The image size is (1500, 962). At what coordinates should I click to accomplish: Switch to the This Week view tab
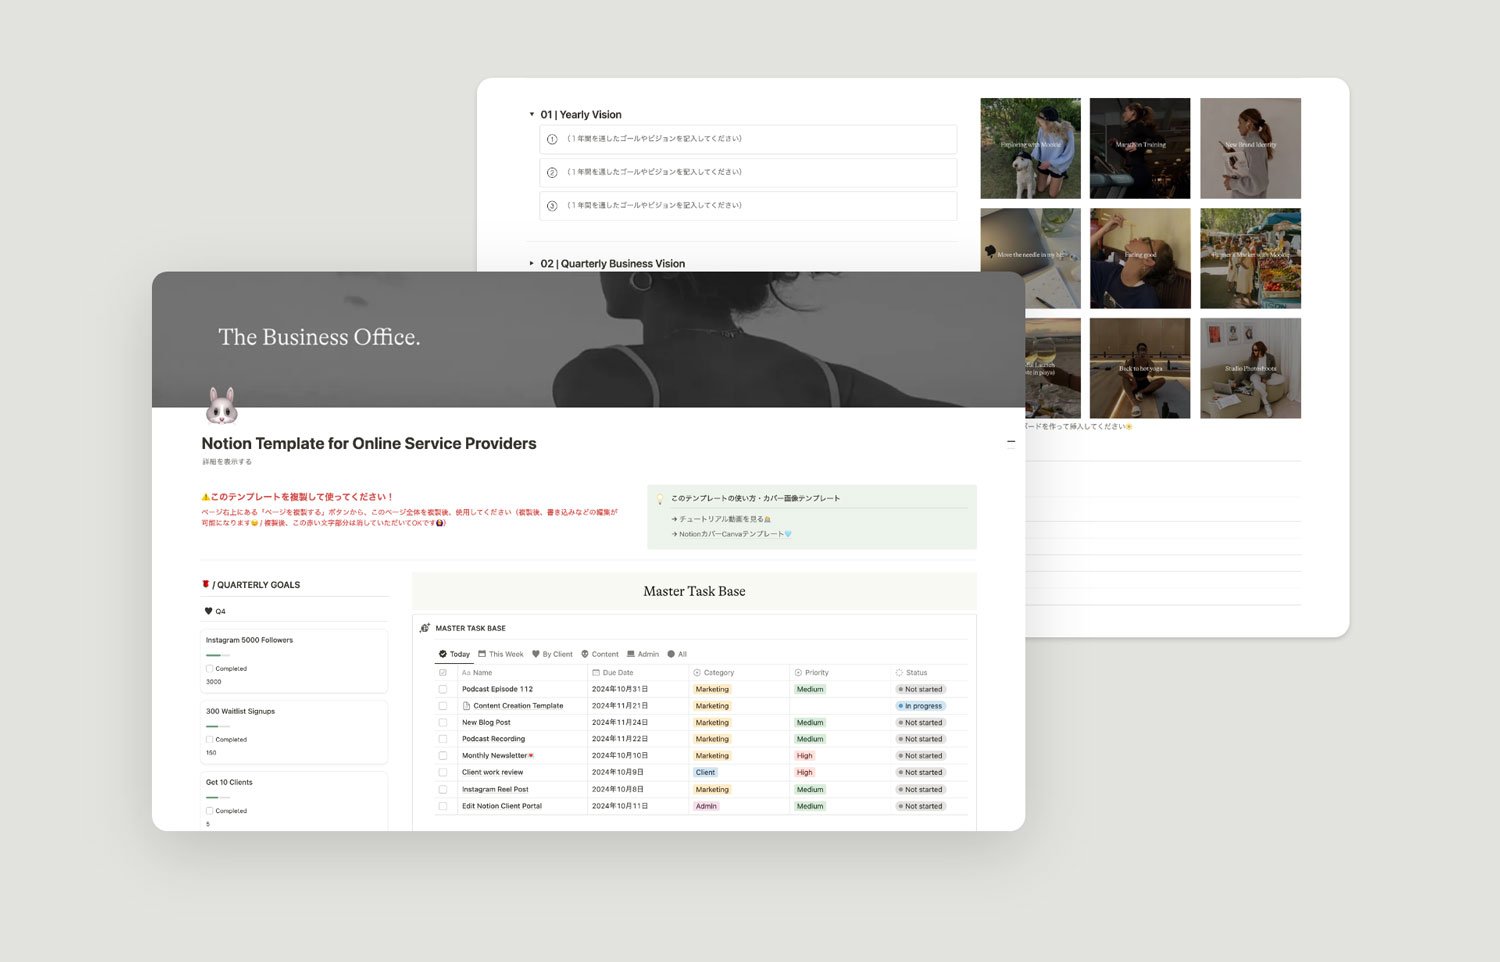coord(501,654)
